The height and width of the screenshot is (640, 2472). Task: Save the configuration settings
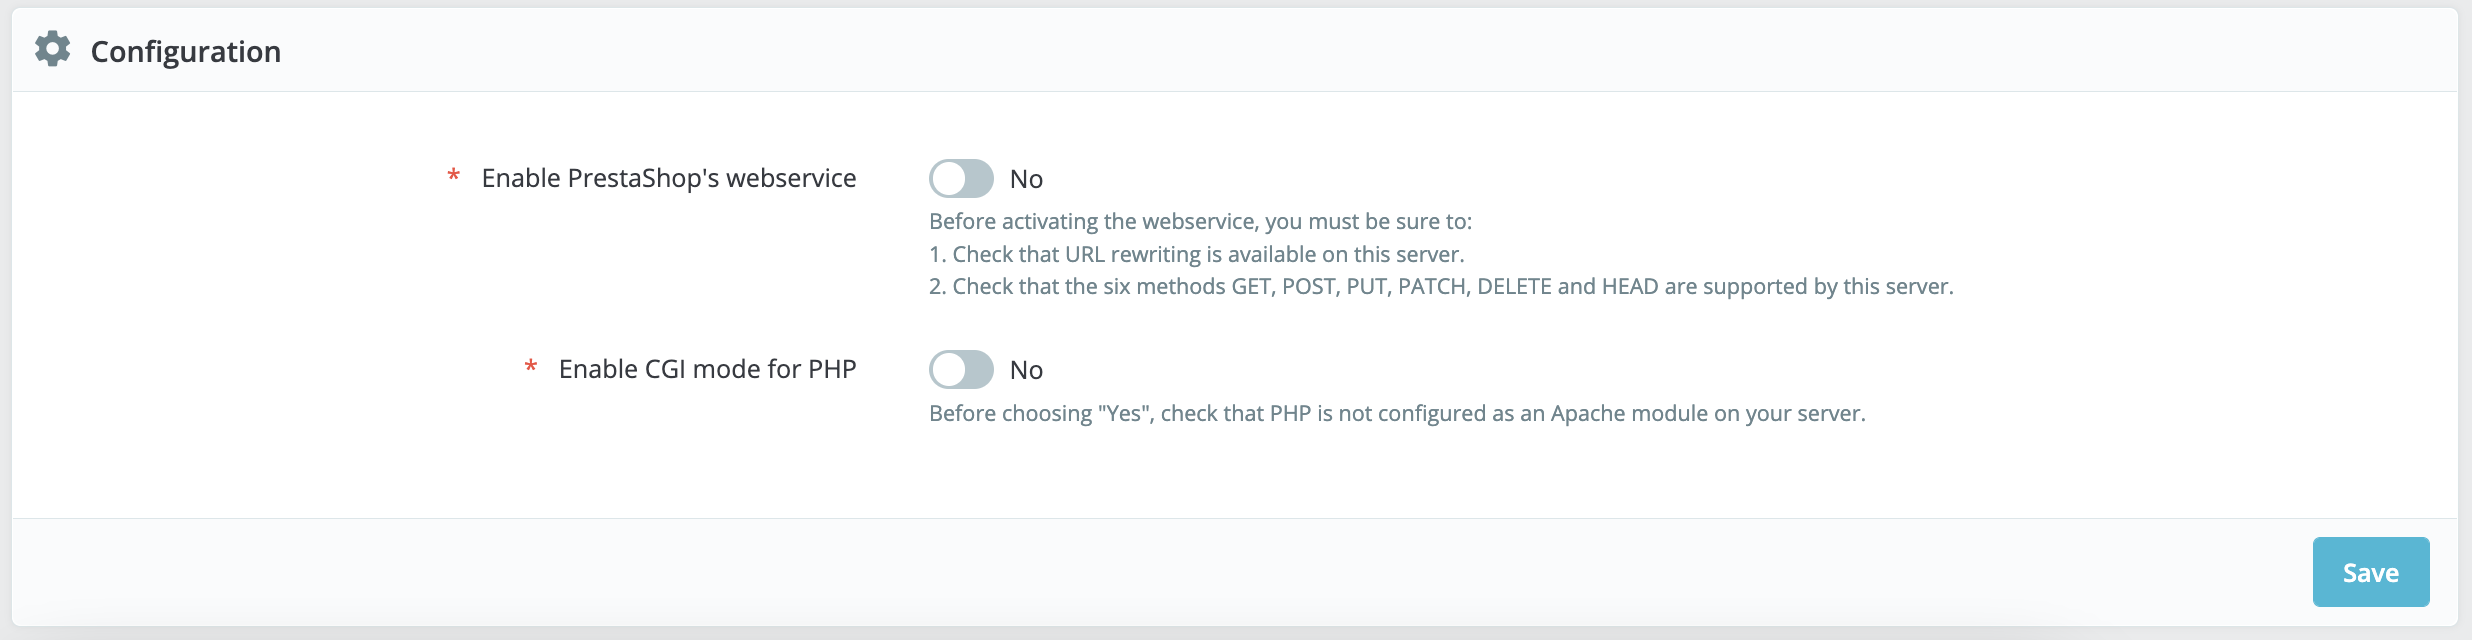pos(2370,572)
